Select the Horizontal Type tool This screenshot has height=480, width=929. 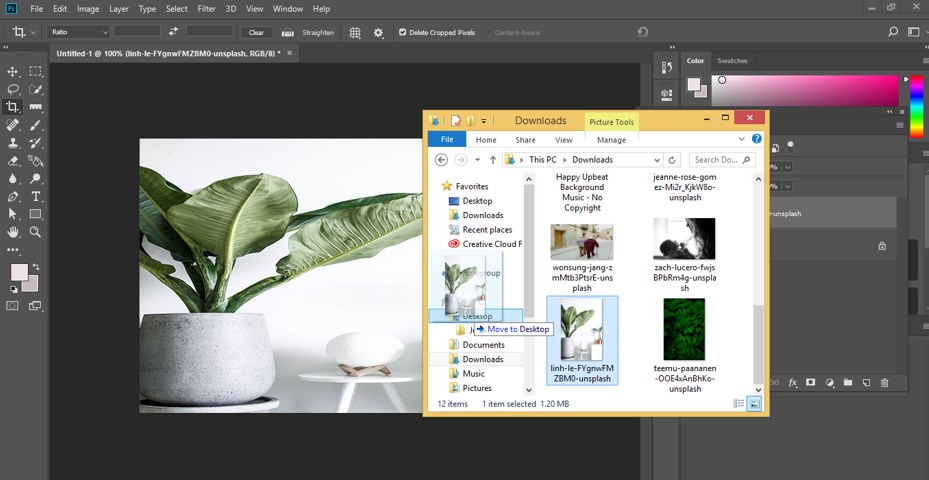pyautogui.click(x=36, y=196)
